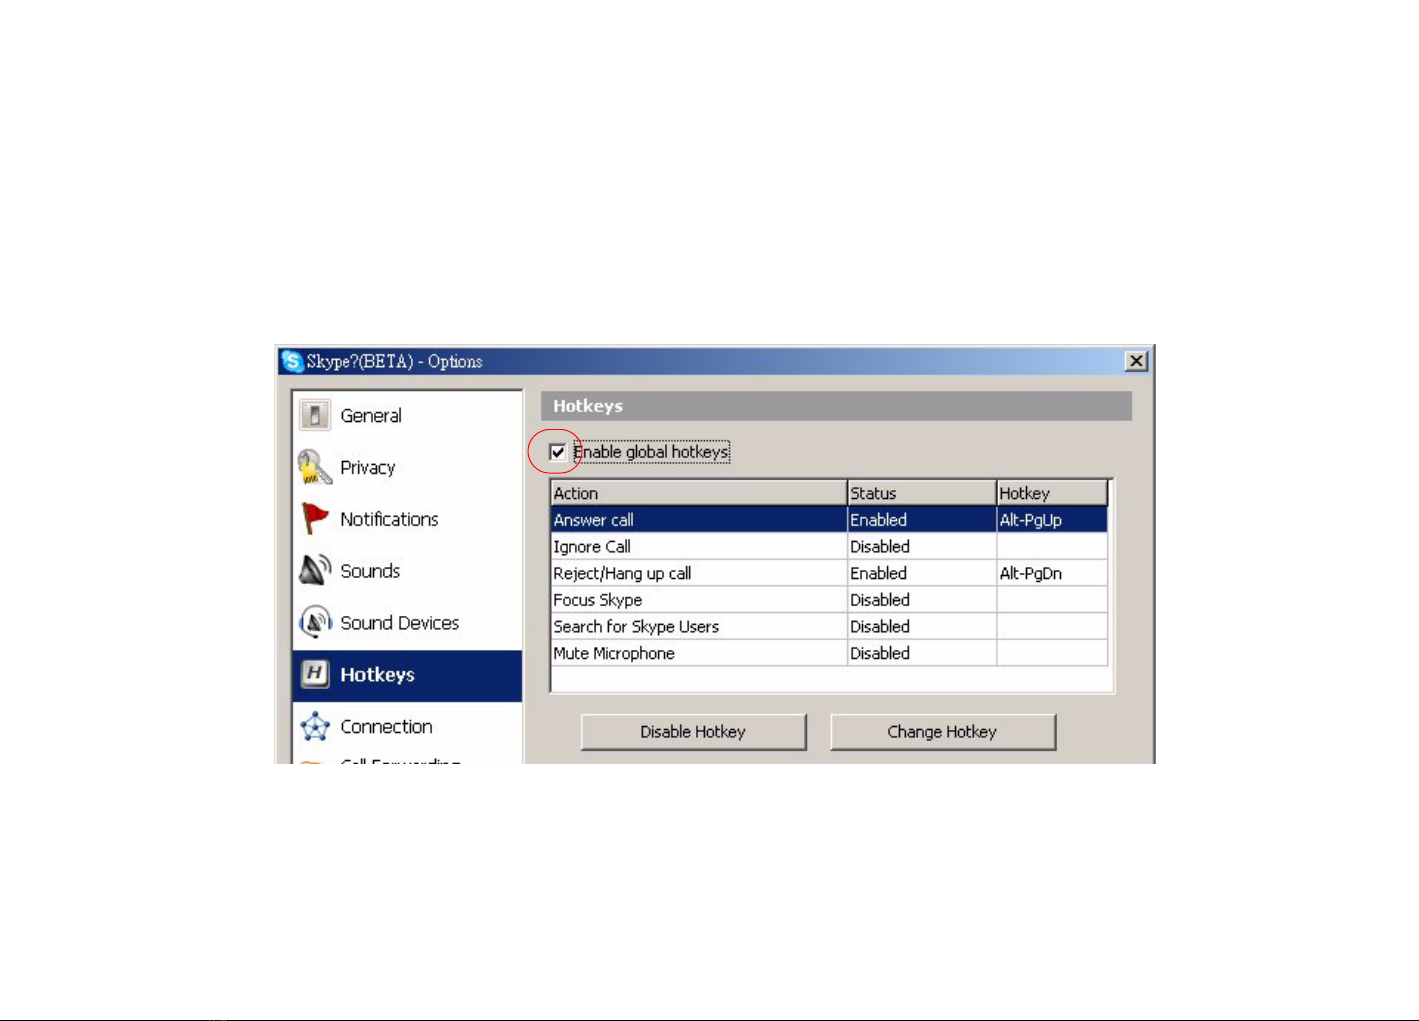Screen dimensions: 1419x1021
Task: Select Search for Skype Users row
Action: coord(830,627)
